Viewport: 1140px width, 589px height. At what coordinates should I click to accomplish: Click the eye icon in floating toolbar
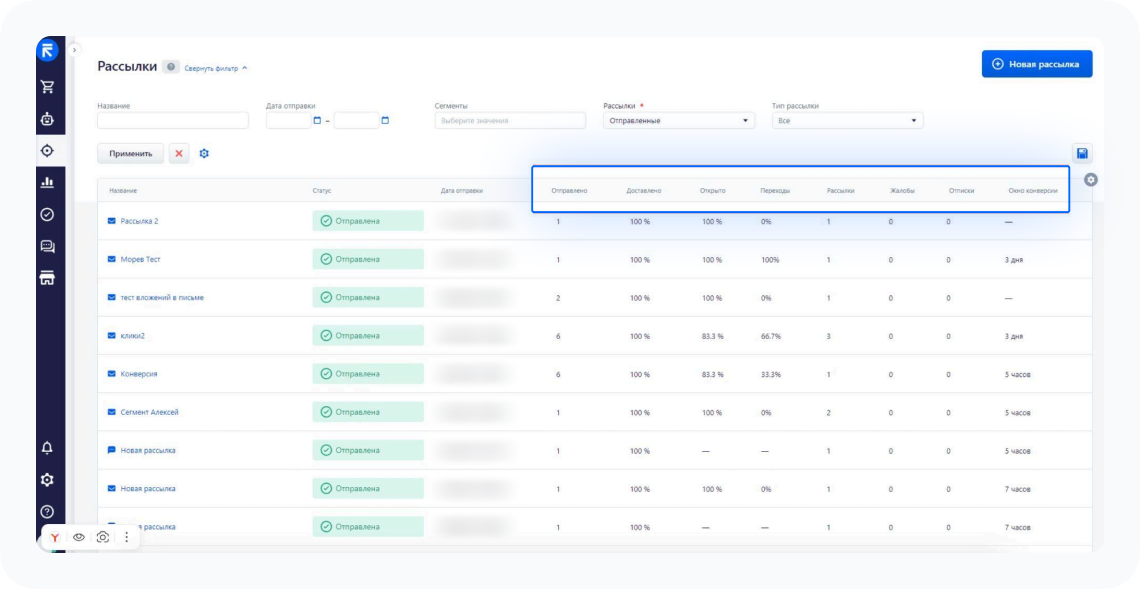[79, 537]
